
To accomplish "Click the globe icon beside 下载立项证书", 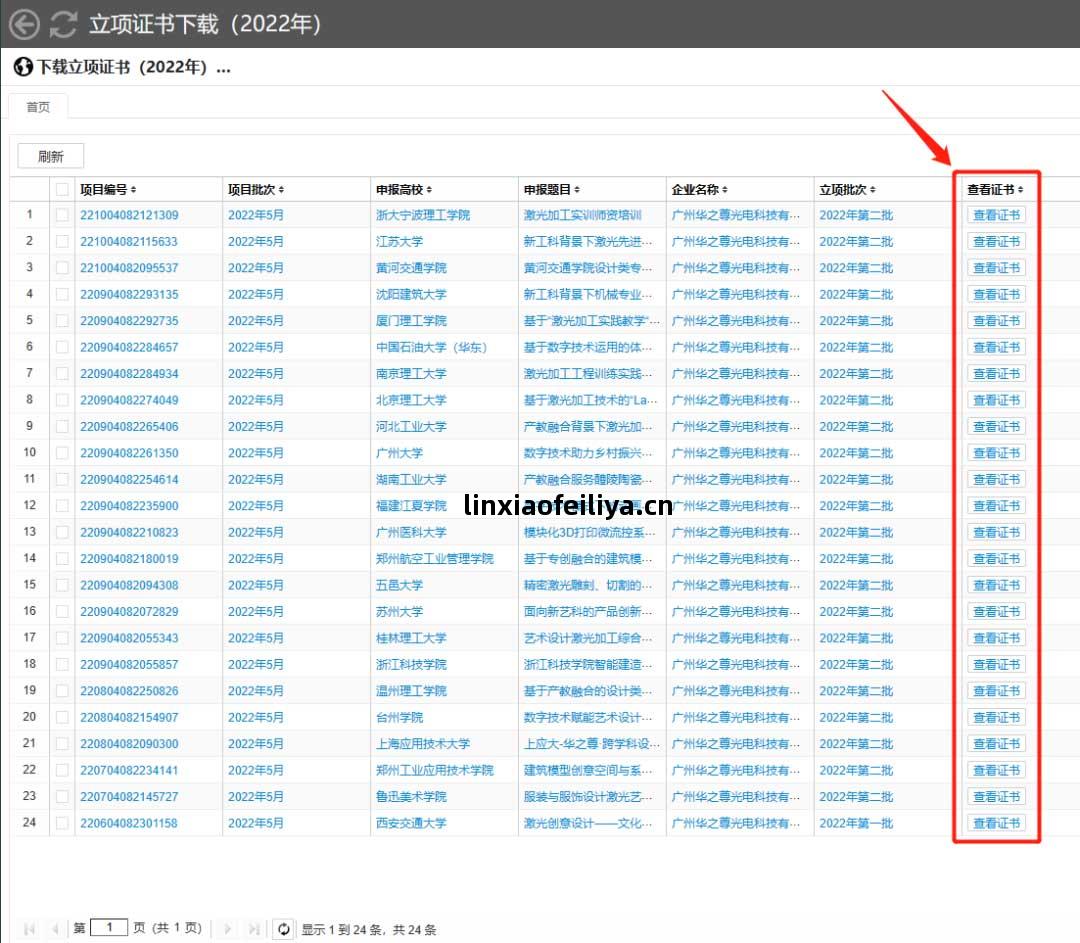I will [23, 67].
